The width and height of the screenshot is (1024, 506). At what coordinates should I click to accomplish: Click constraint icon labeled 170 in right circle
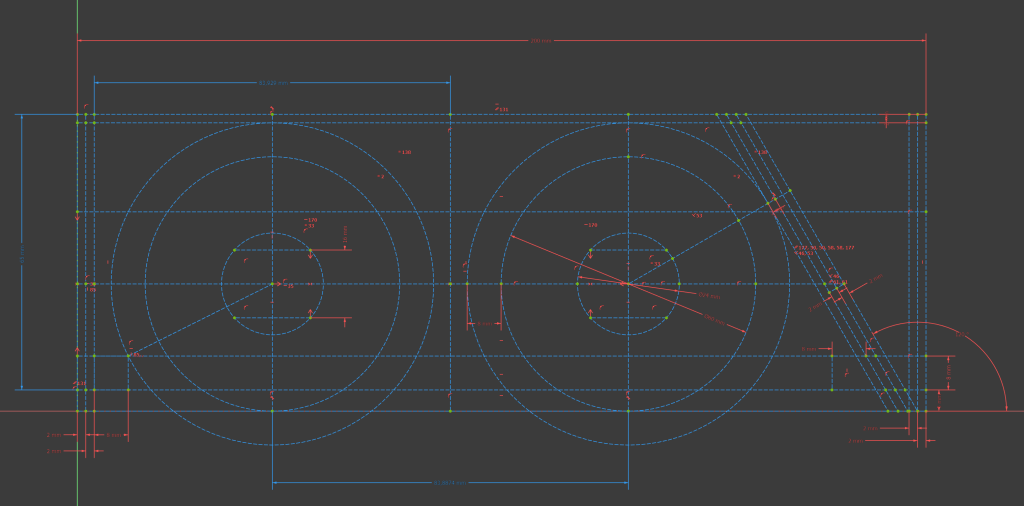(x=592, y=225)
